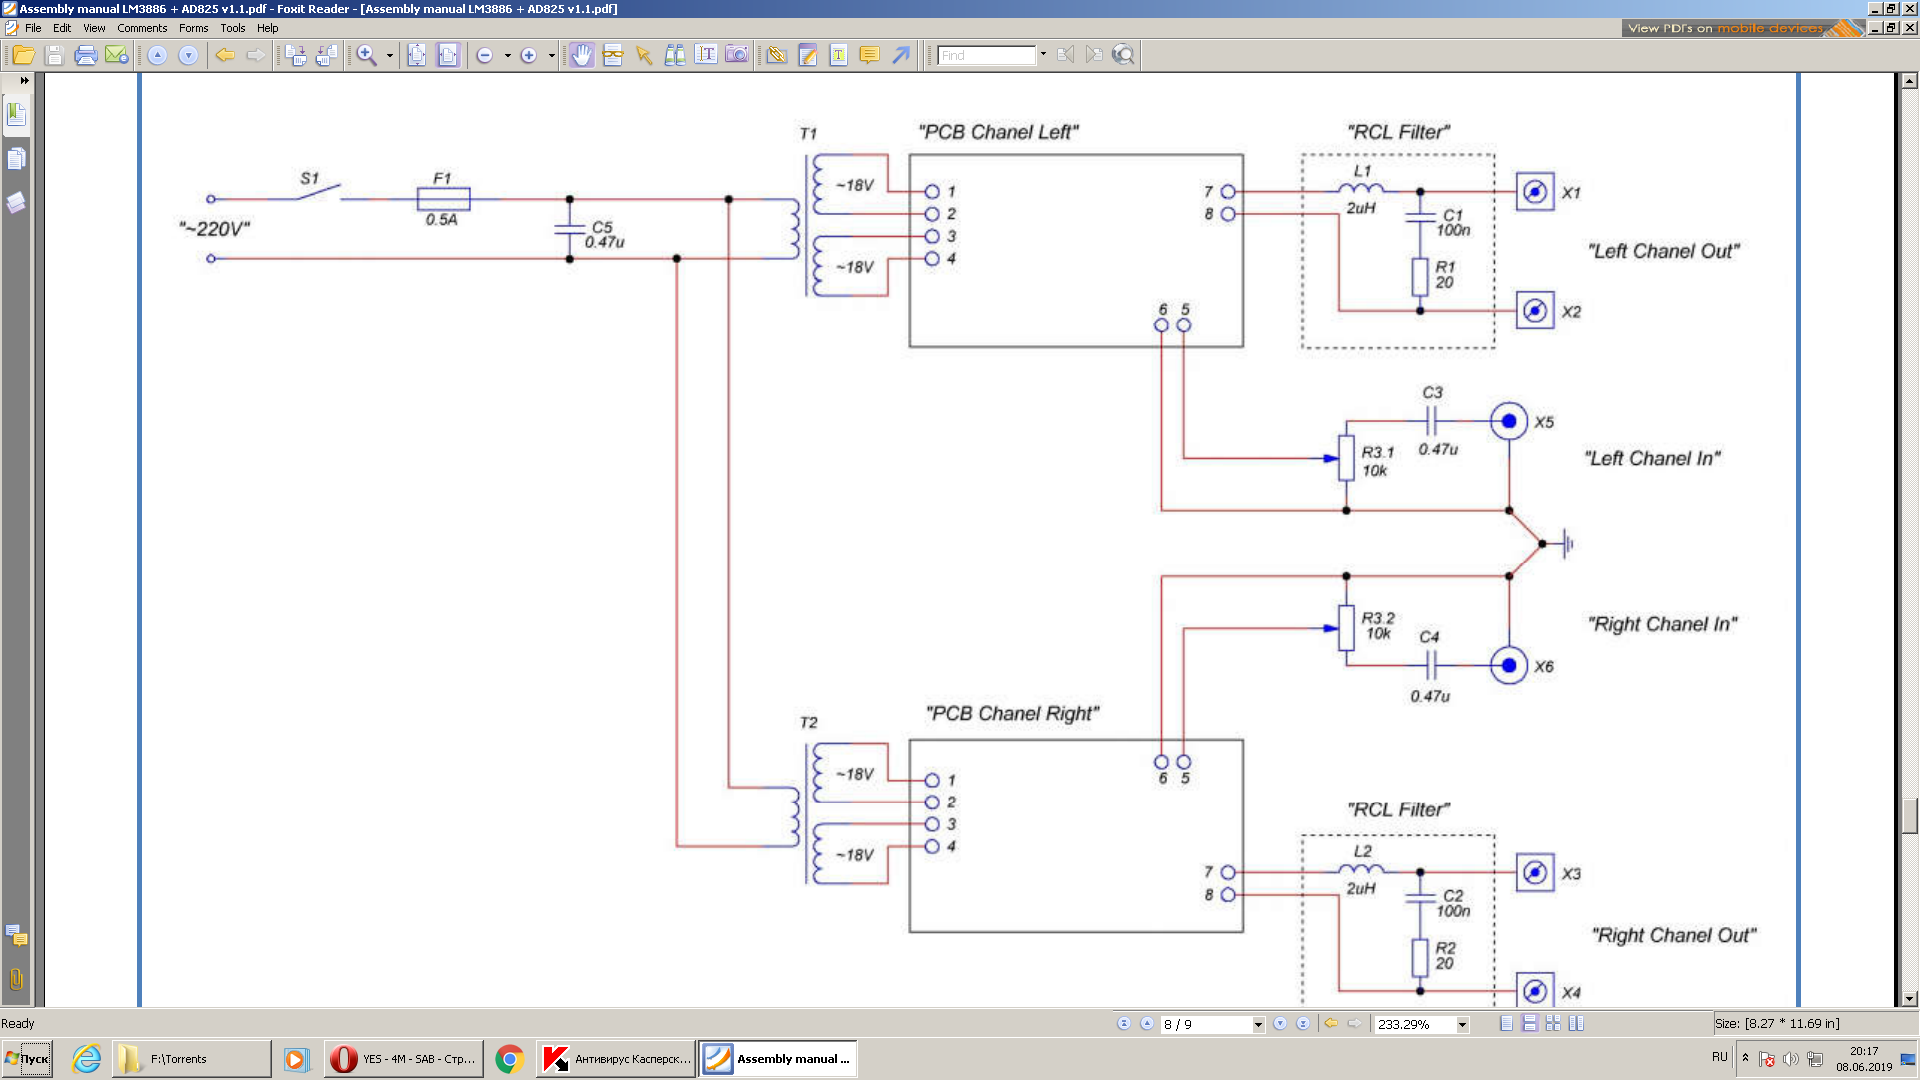Screen dimensions: 1920x1080
Task: Click the attach file paperclip icon
Action: 776,55
